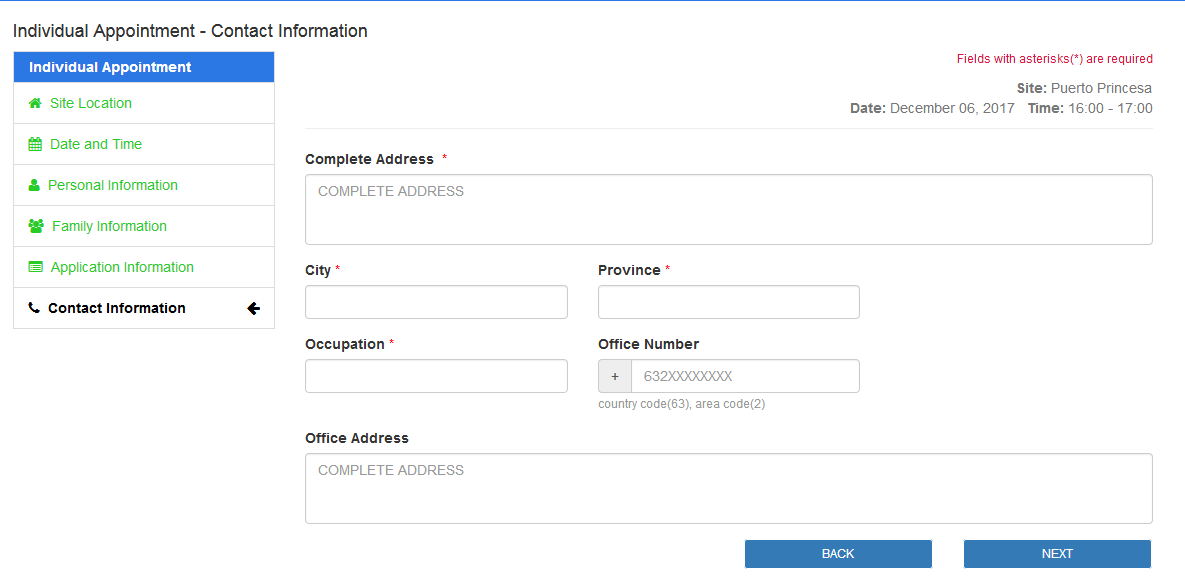Click the left arrow indicator on Contact Information
Screen dimensions: 1185x587
point(253,308)
